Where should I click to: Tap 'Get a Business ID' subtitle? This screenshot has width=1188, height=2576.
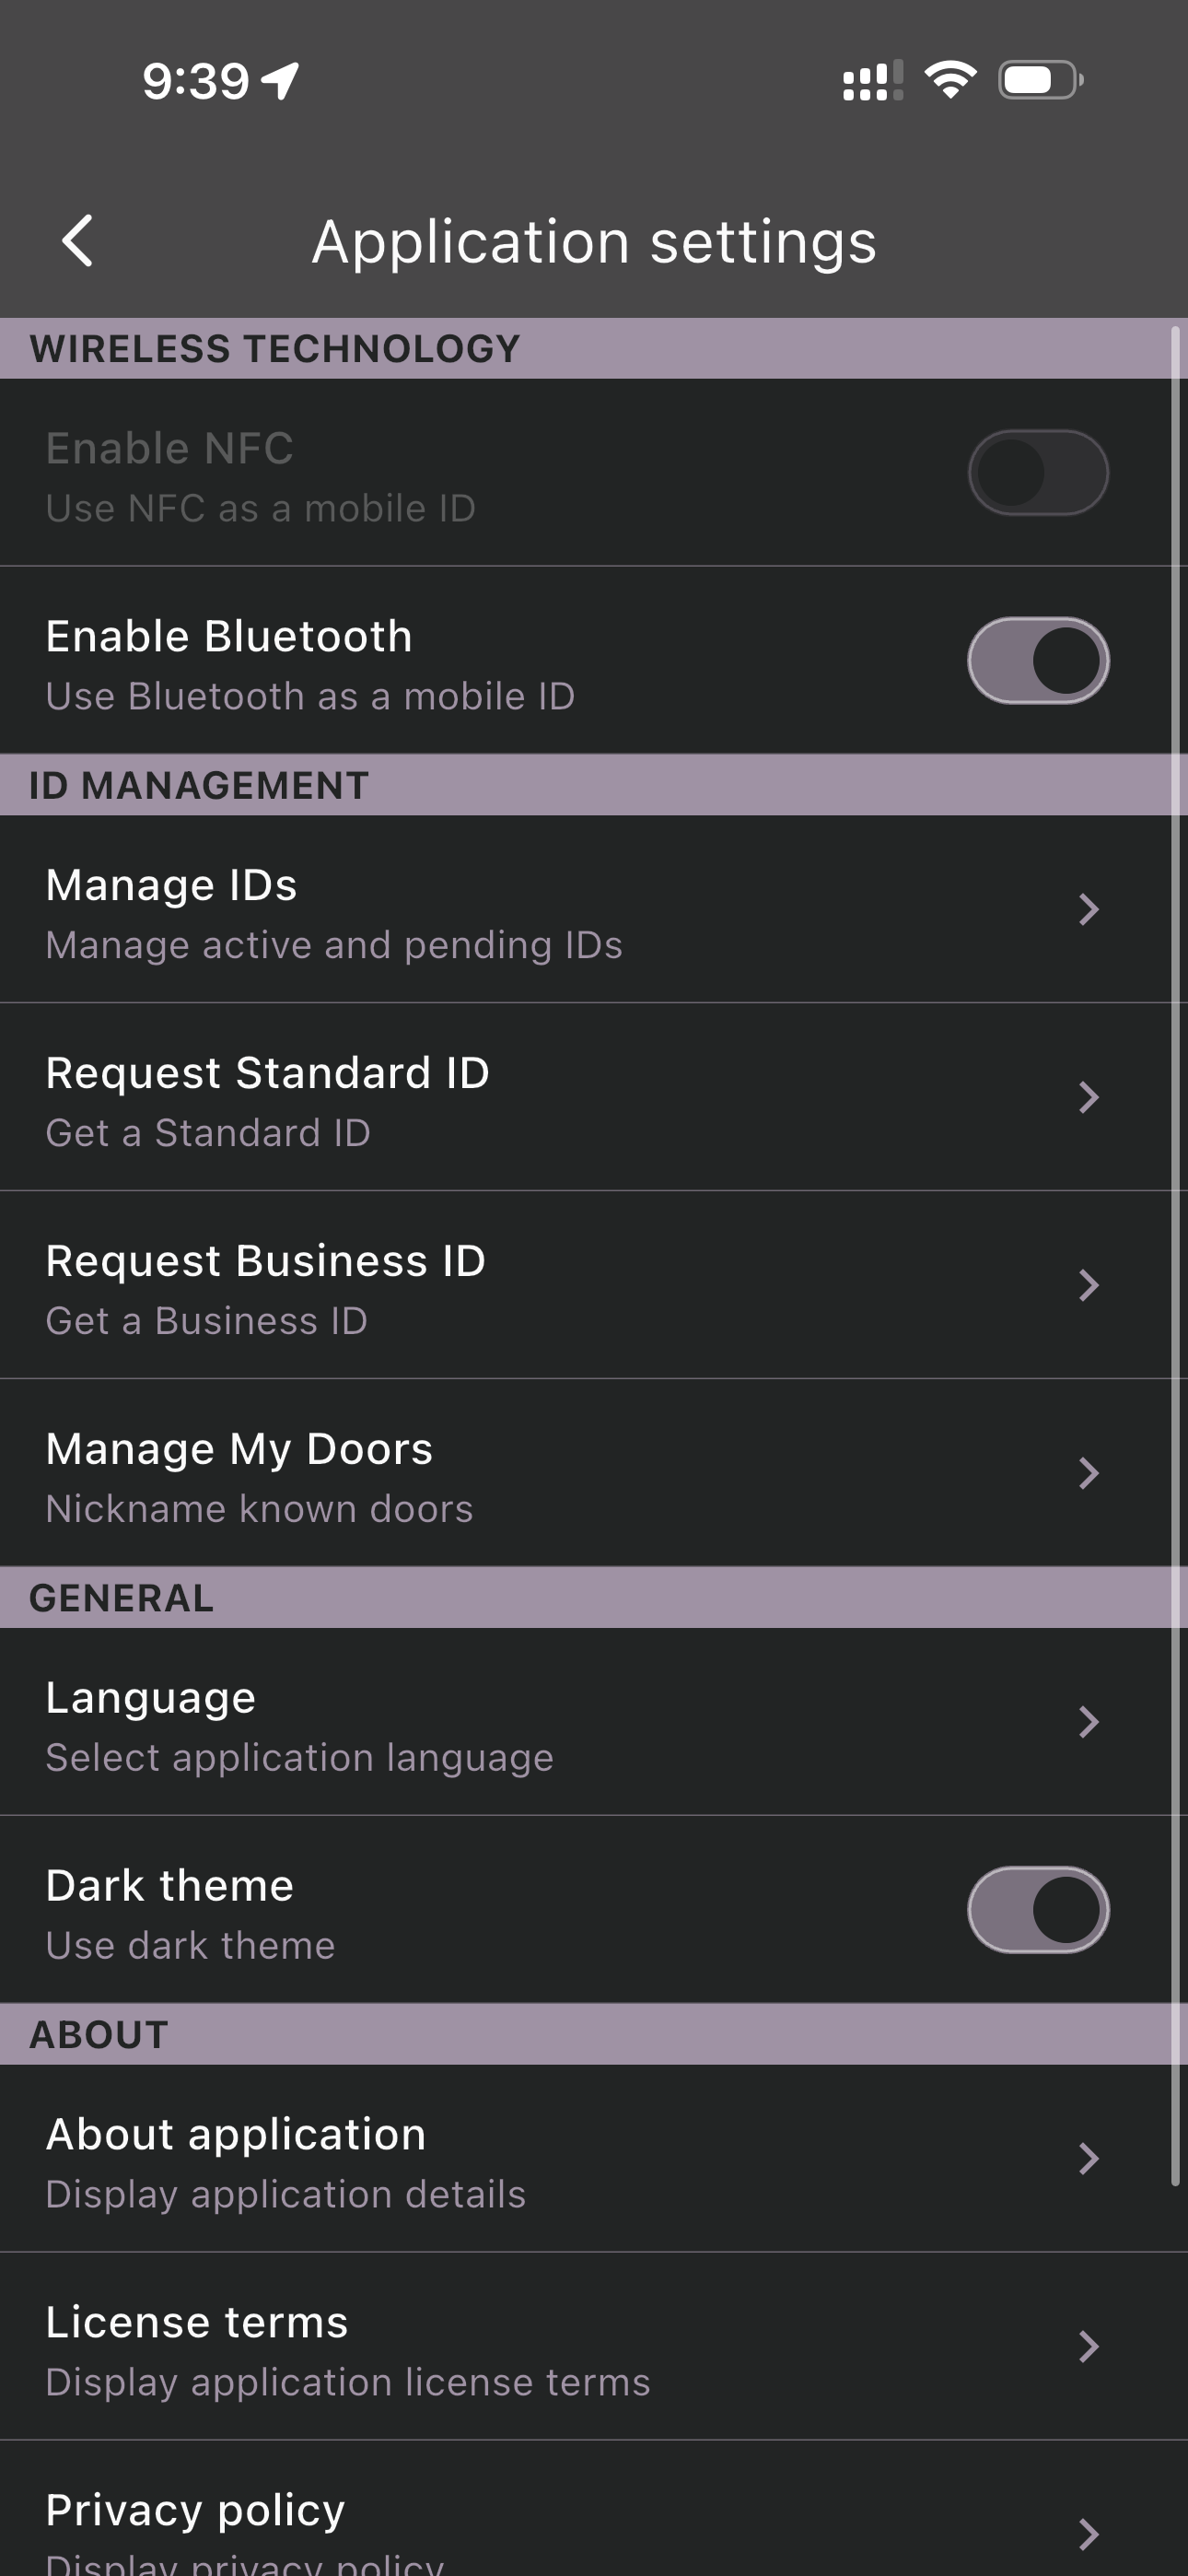tap(207, 1321)
